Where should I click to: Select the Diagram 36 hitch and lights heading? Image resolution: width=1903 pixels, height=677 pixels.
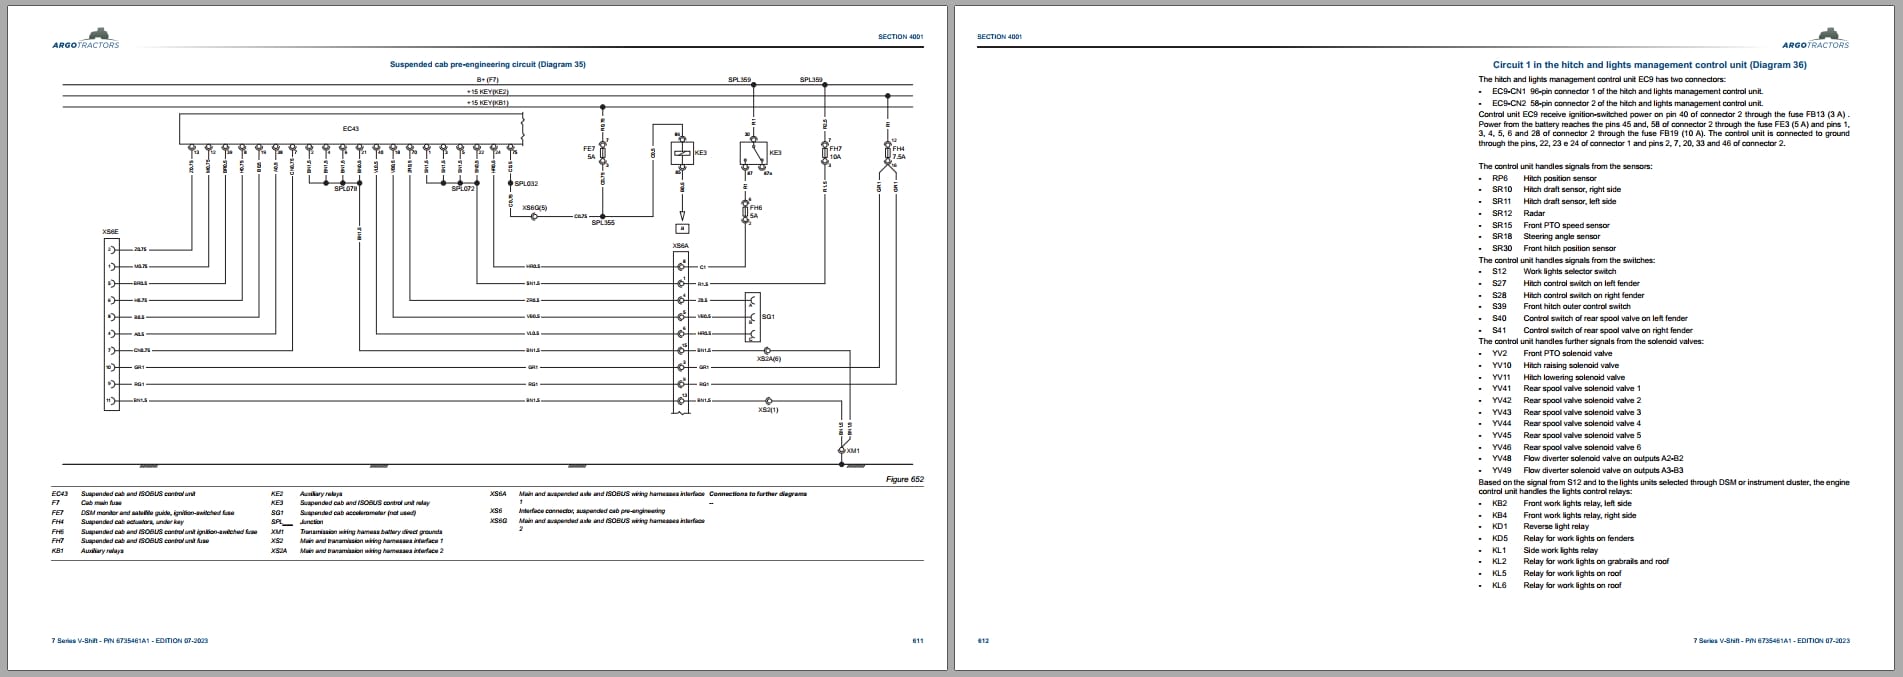click(x=1649, y=65)
